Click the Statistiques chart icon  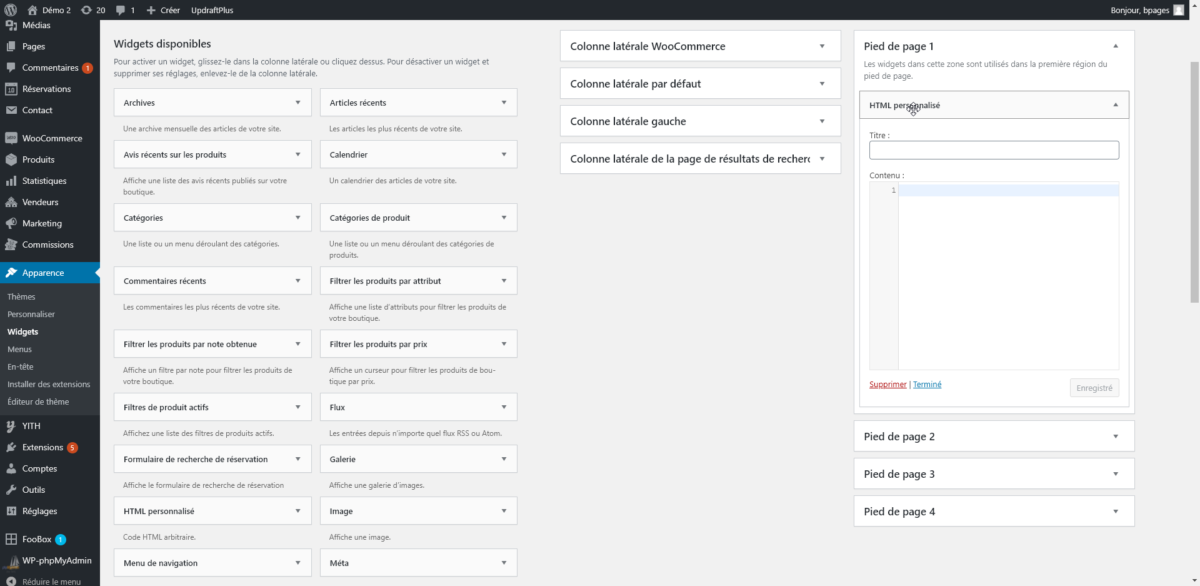click(11, 181)
